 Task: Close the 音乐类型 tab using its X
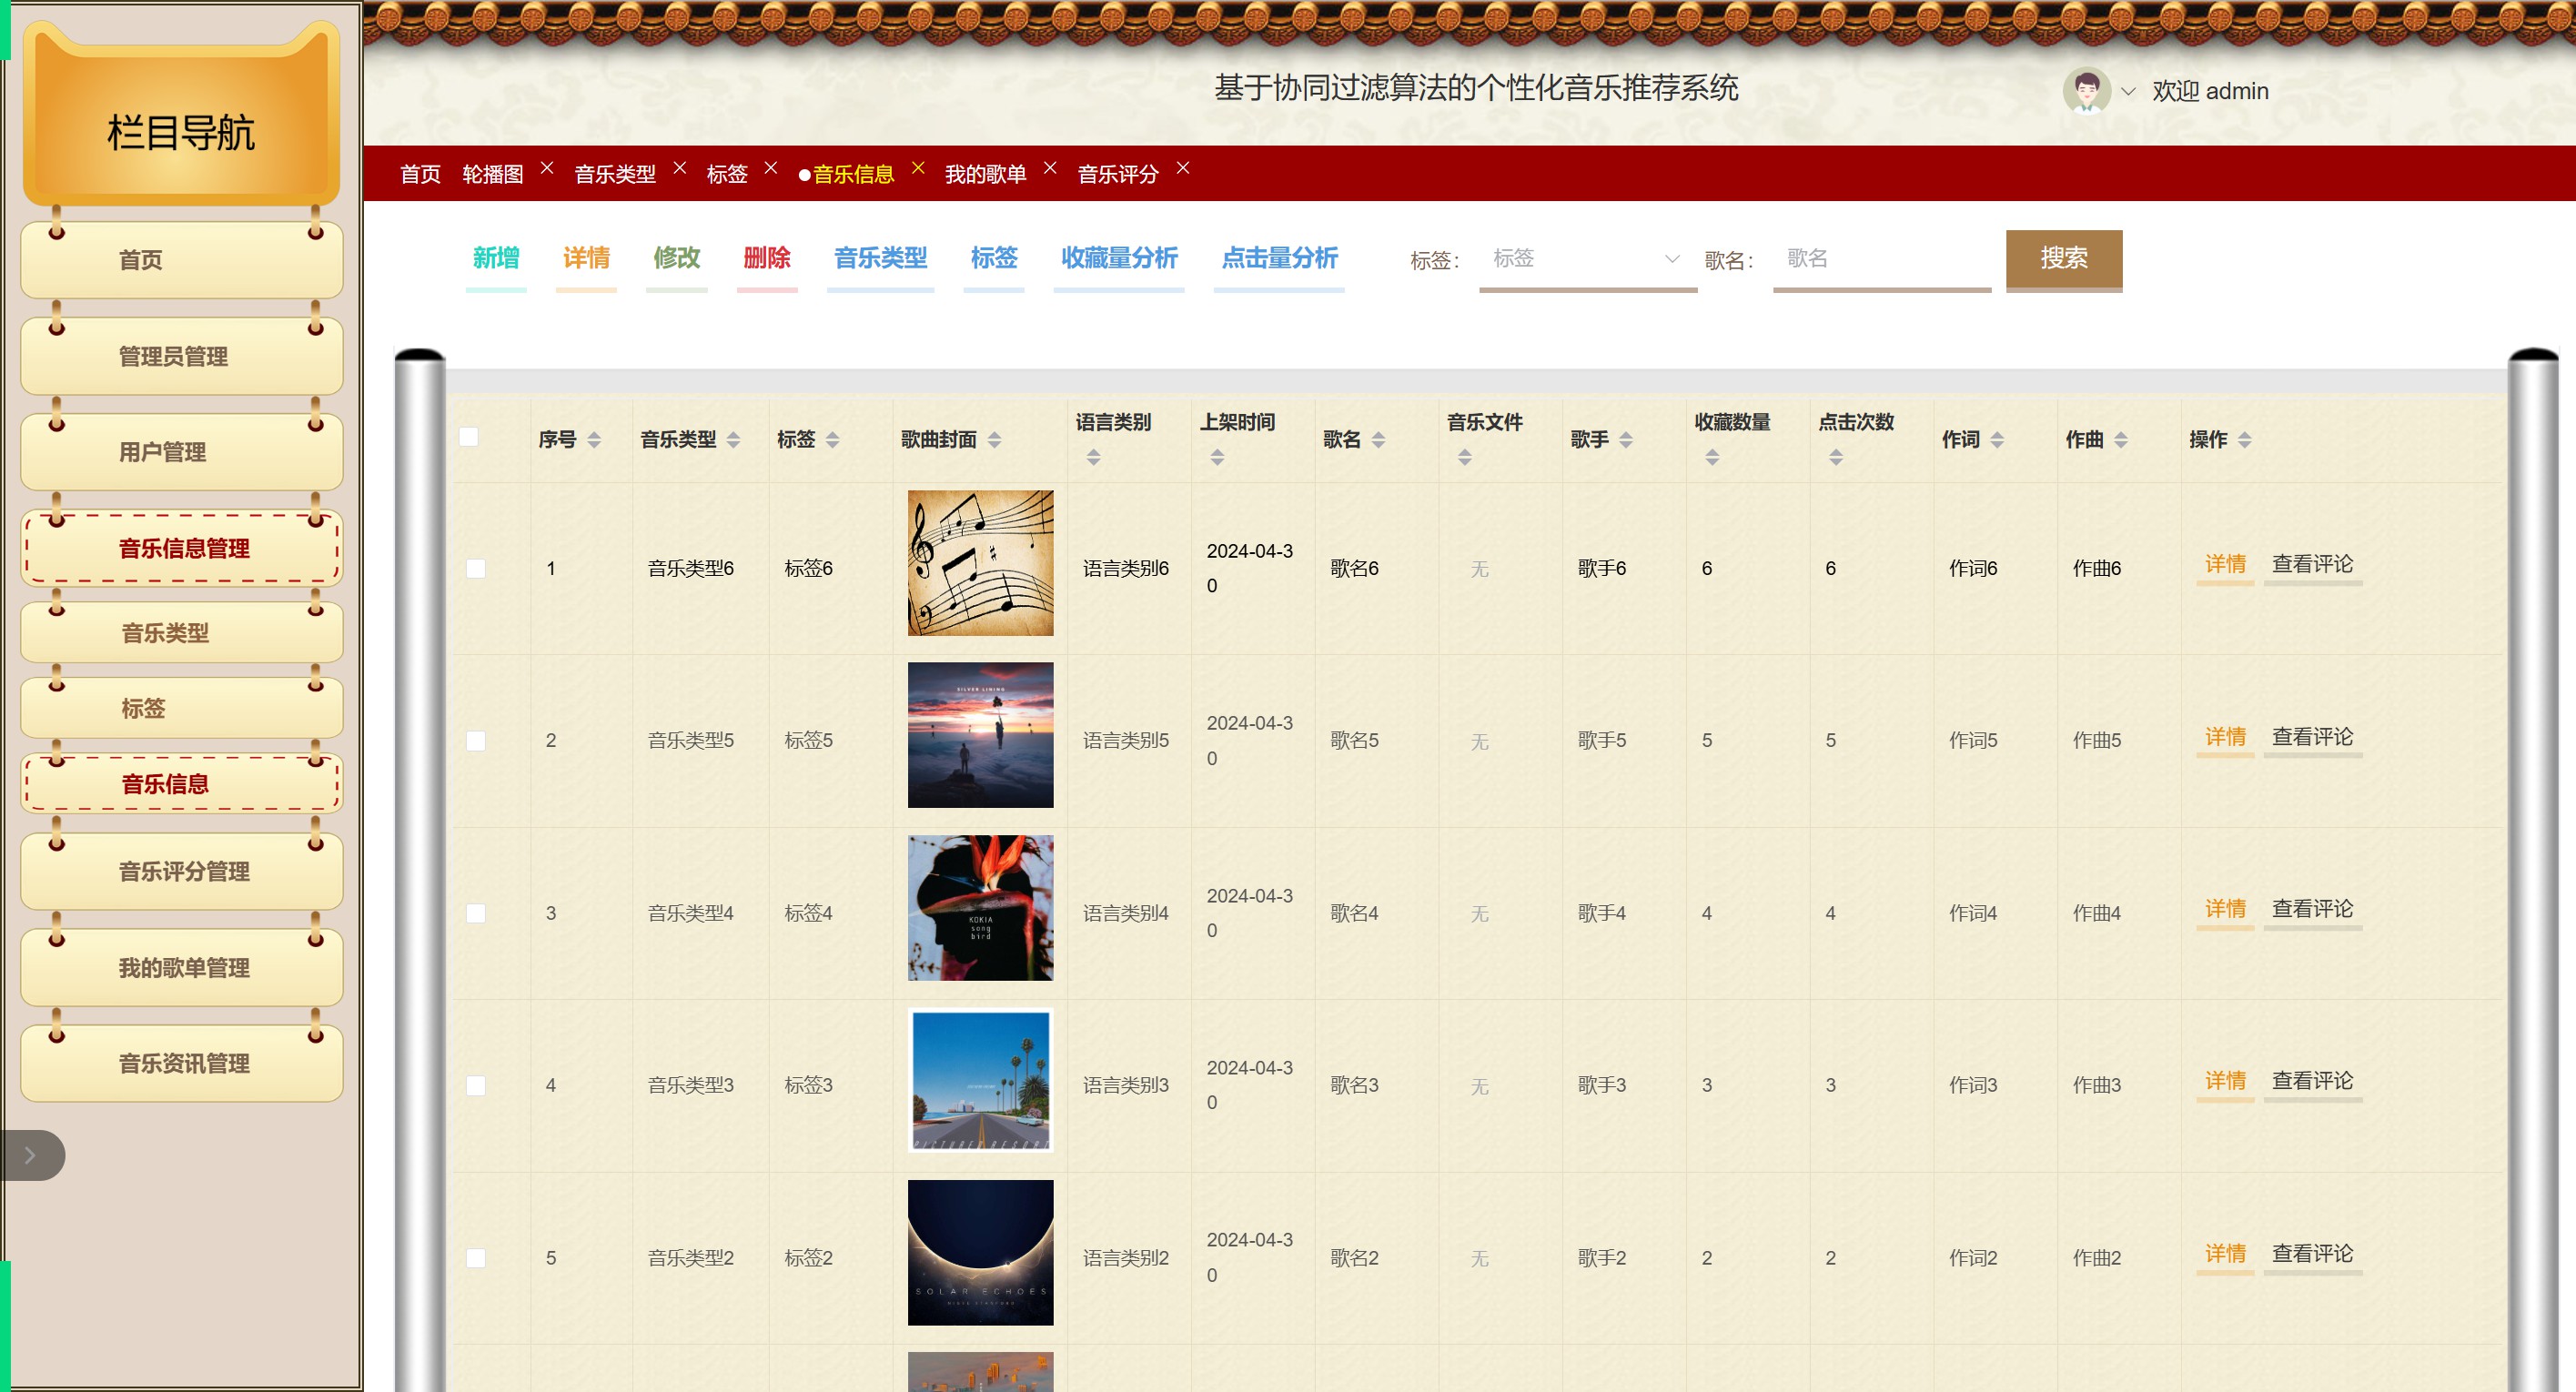coord(680,168)
